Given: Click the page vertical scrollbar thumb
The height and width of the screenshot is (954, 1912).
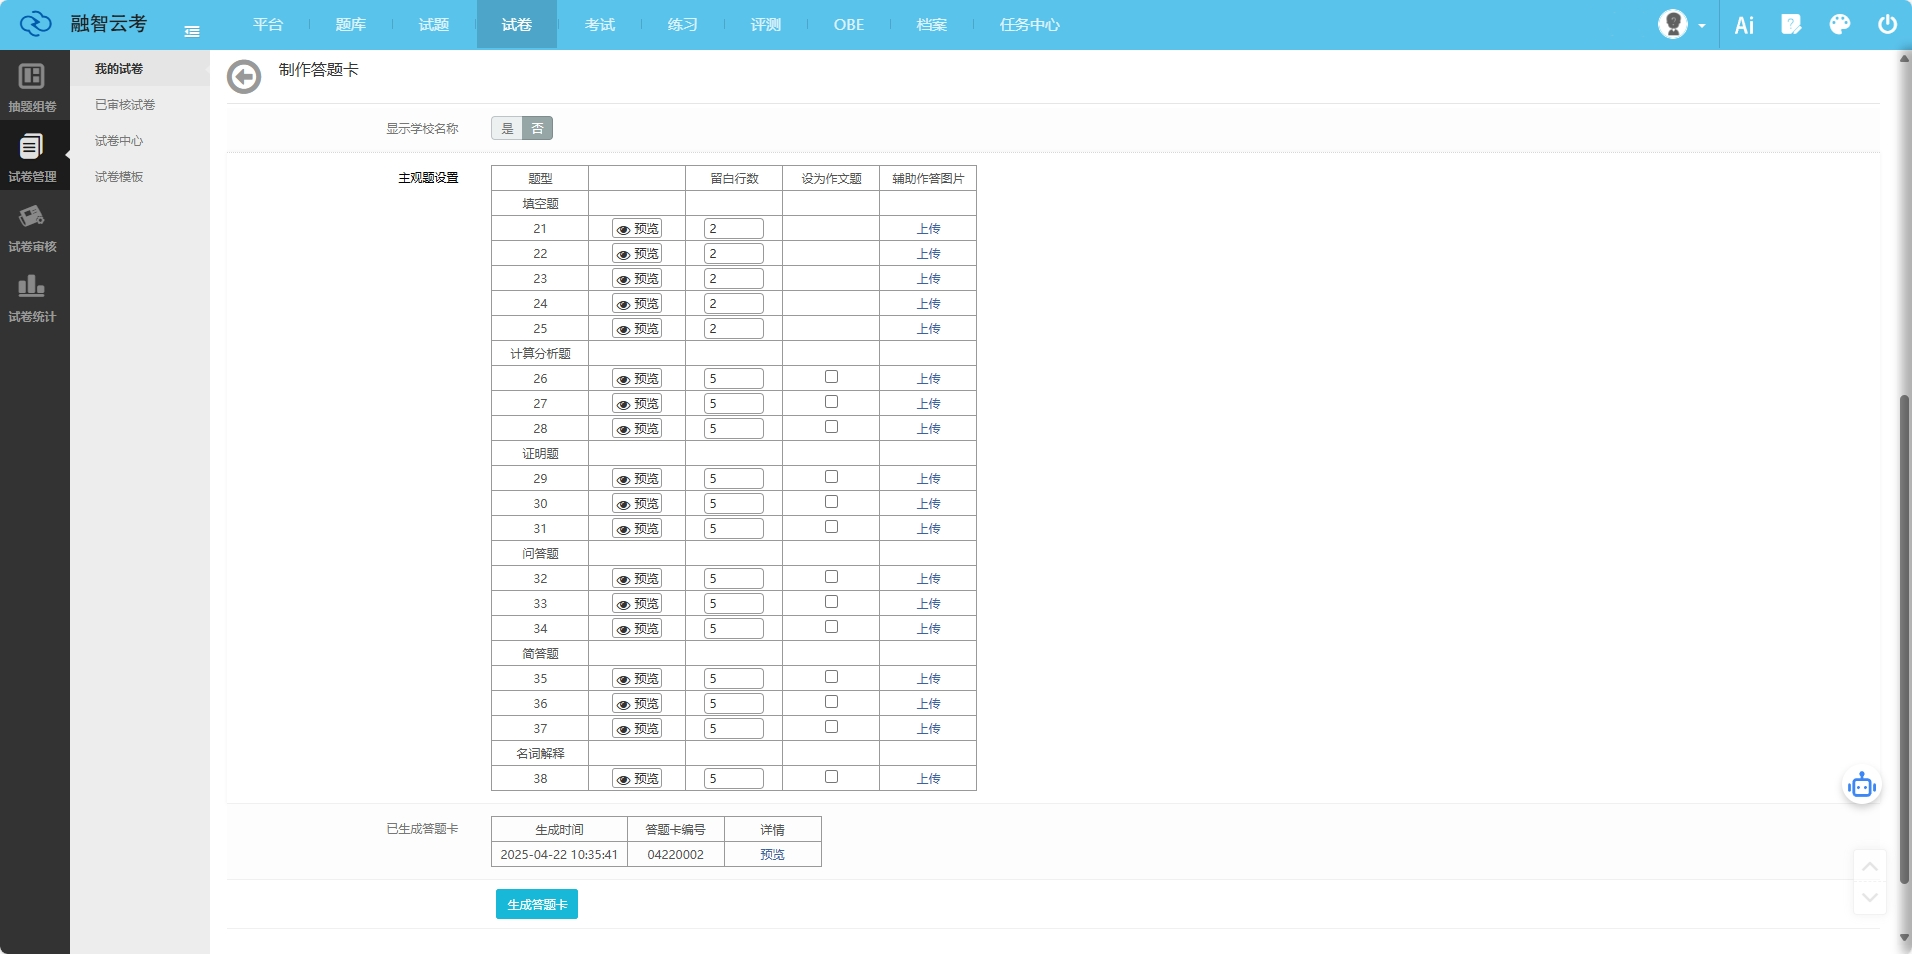Looking at the screenshot, I should click(x=1904, y=640).
